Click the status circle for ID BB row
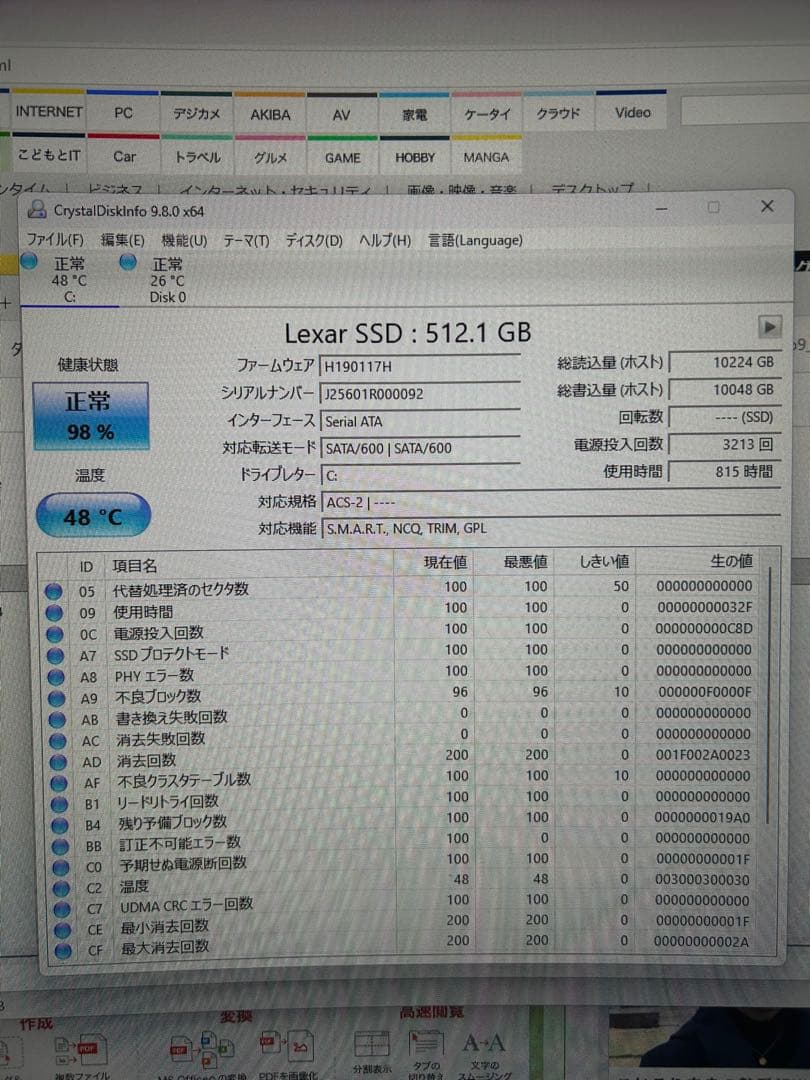This screenshot has height=1080, width=810. pyautogui.click(x=61, y=846)
